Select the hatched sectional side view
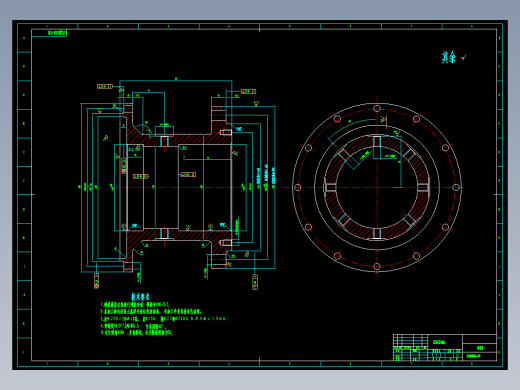Image resolution: width=520 pixels, height=390 pixels. (x=176, y=187)
